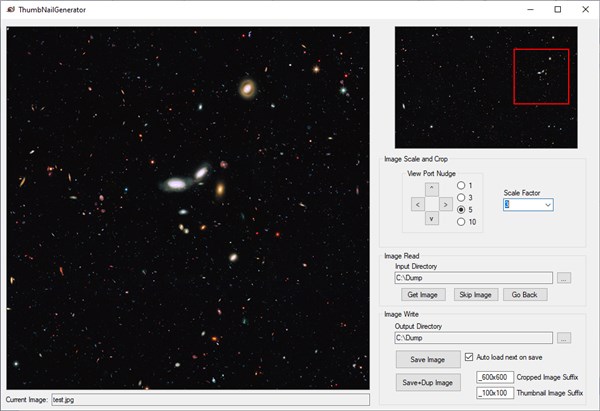Viewport: 600px width, 411px height.
Task: Nudge the view port right
Action: 446,204
